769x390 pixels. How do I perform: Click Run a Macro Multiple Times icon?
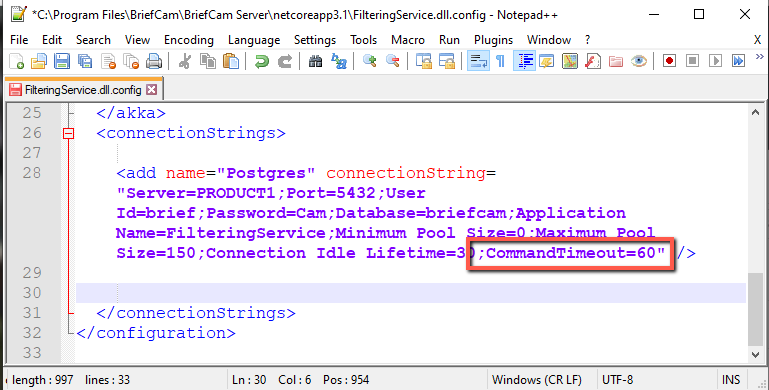click(739, 61)
